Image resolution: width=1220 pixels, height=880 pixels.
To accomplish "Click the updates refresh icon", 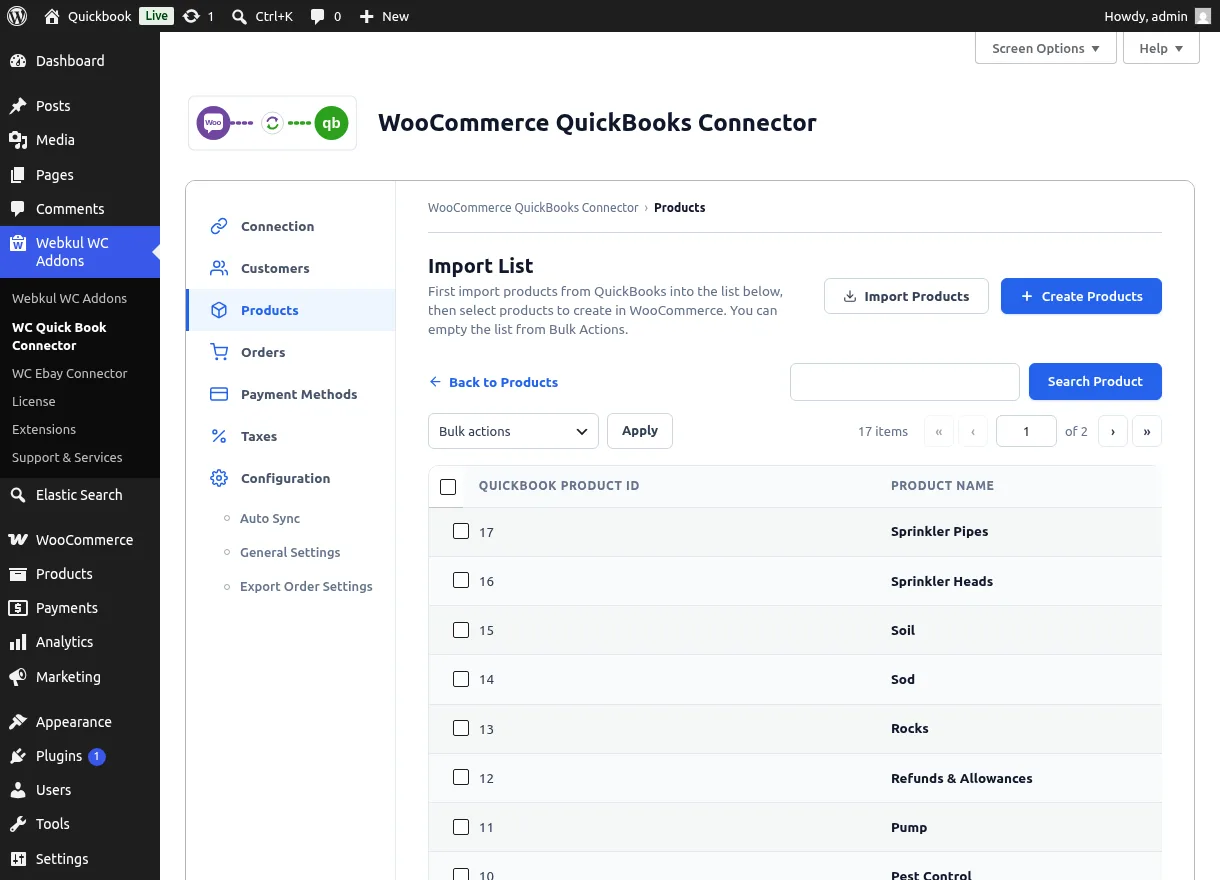I will pos(191,16).
